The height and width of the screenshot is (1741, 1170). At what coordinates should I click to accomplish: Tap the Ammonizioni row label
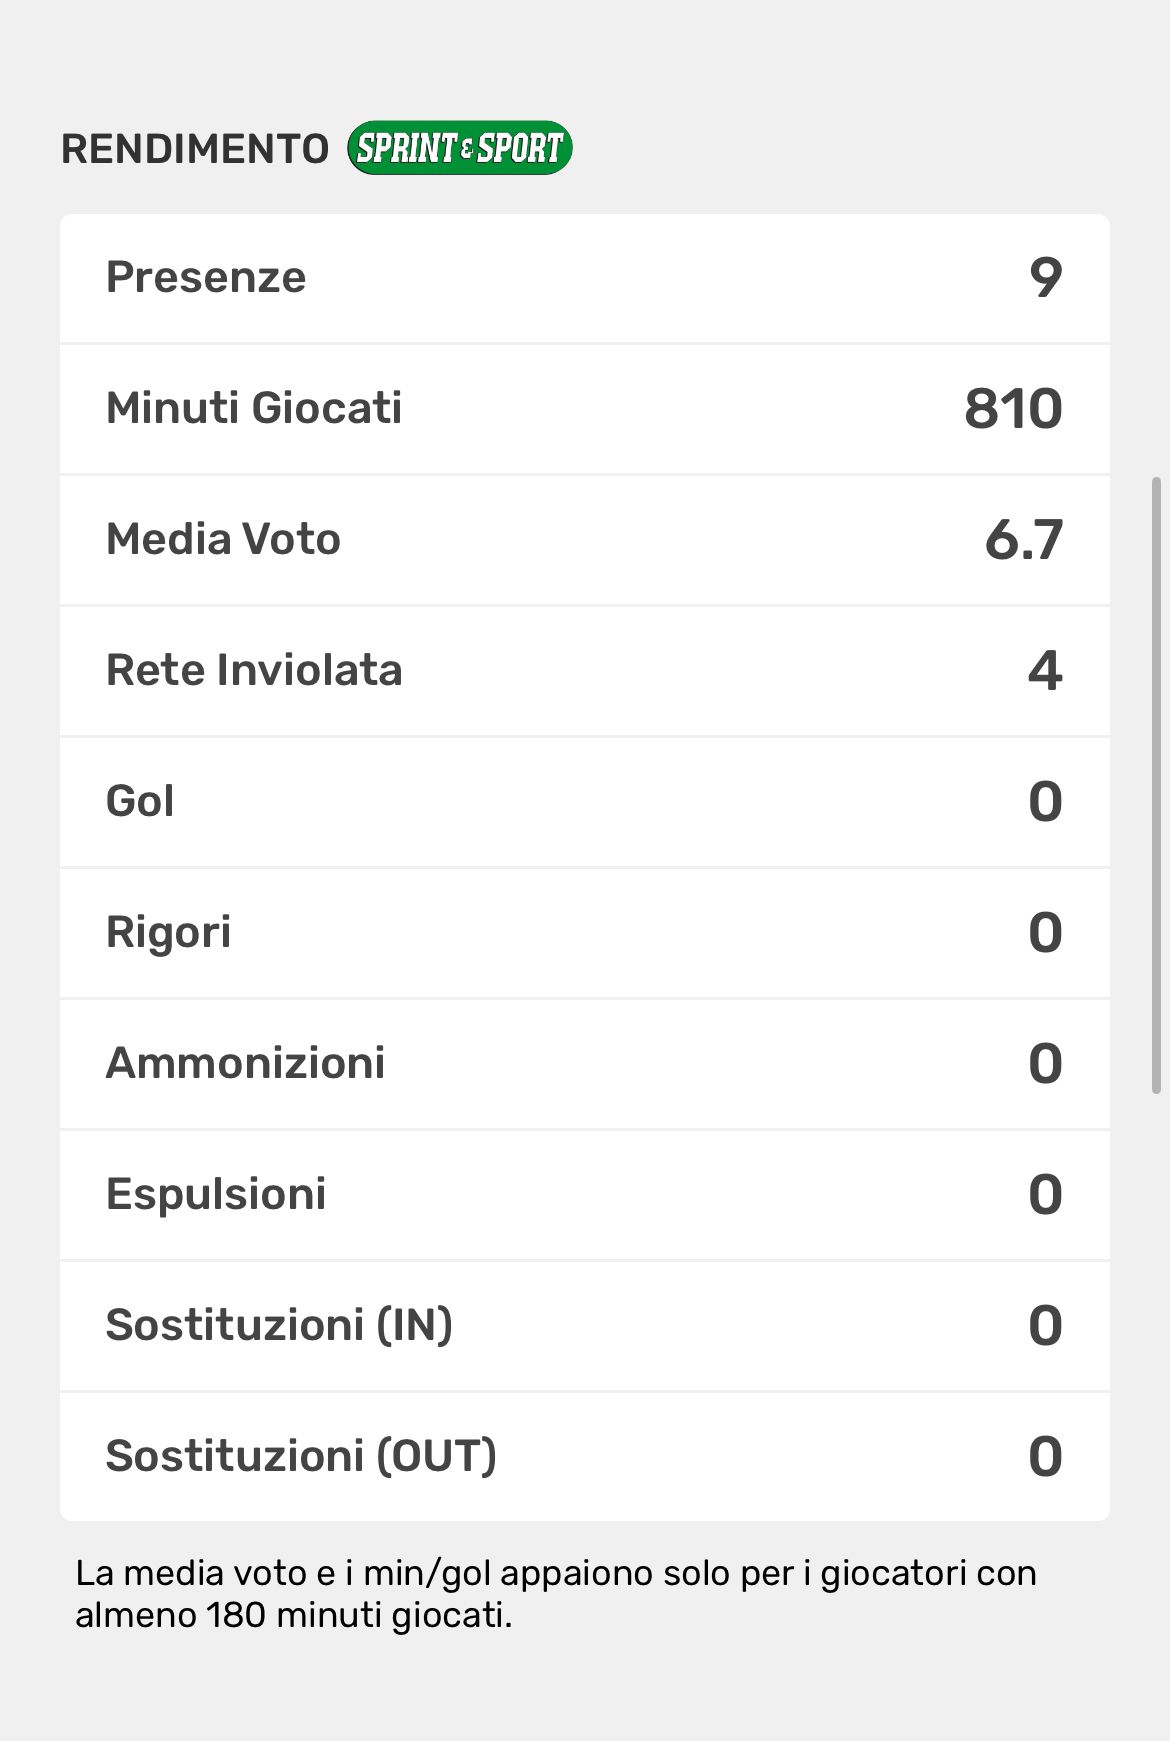point(245,1063)
